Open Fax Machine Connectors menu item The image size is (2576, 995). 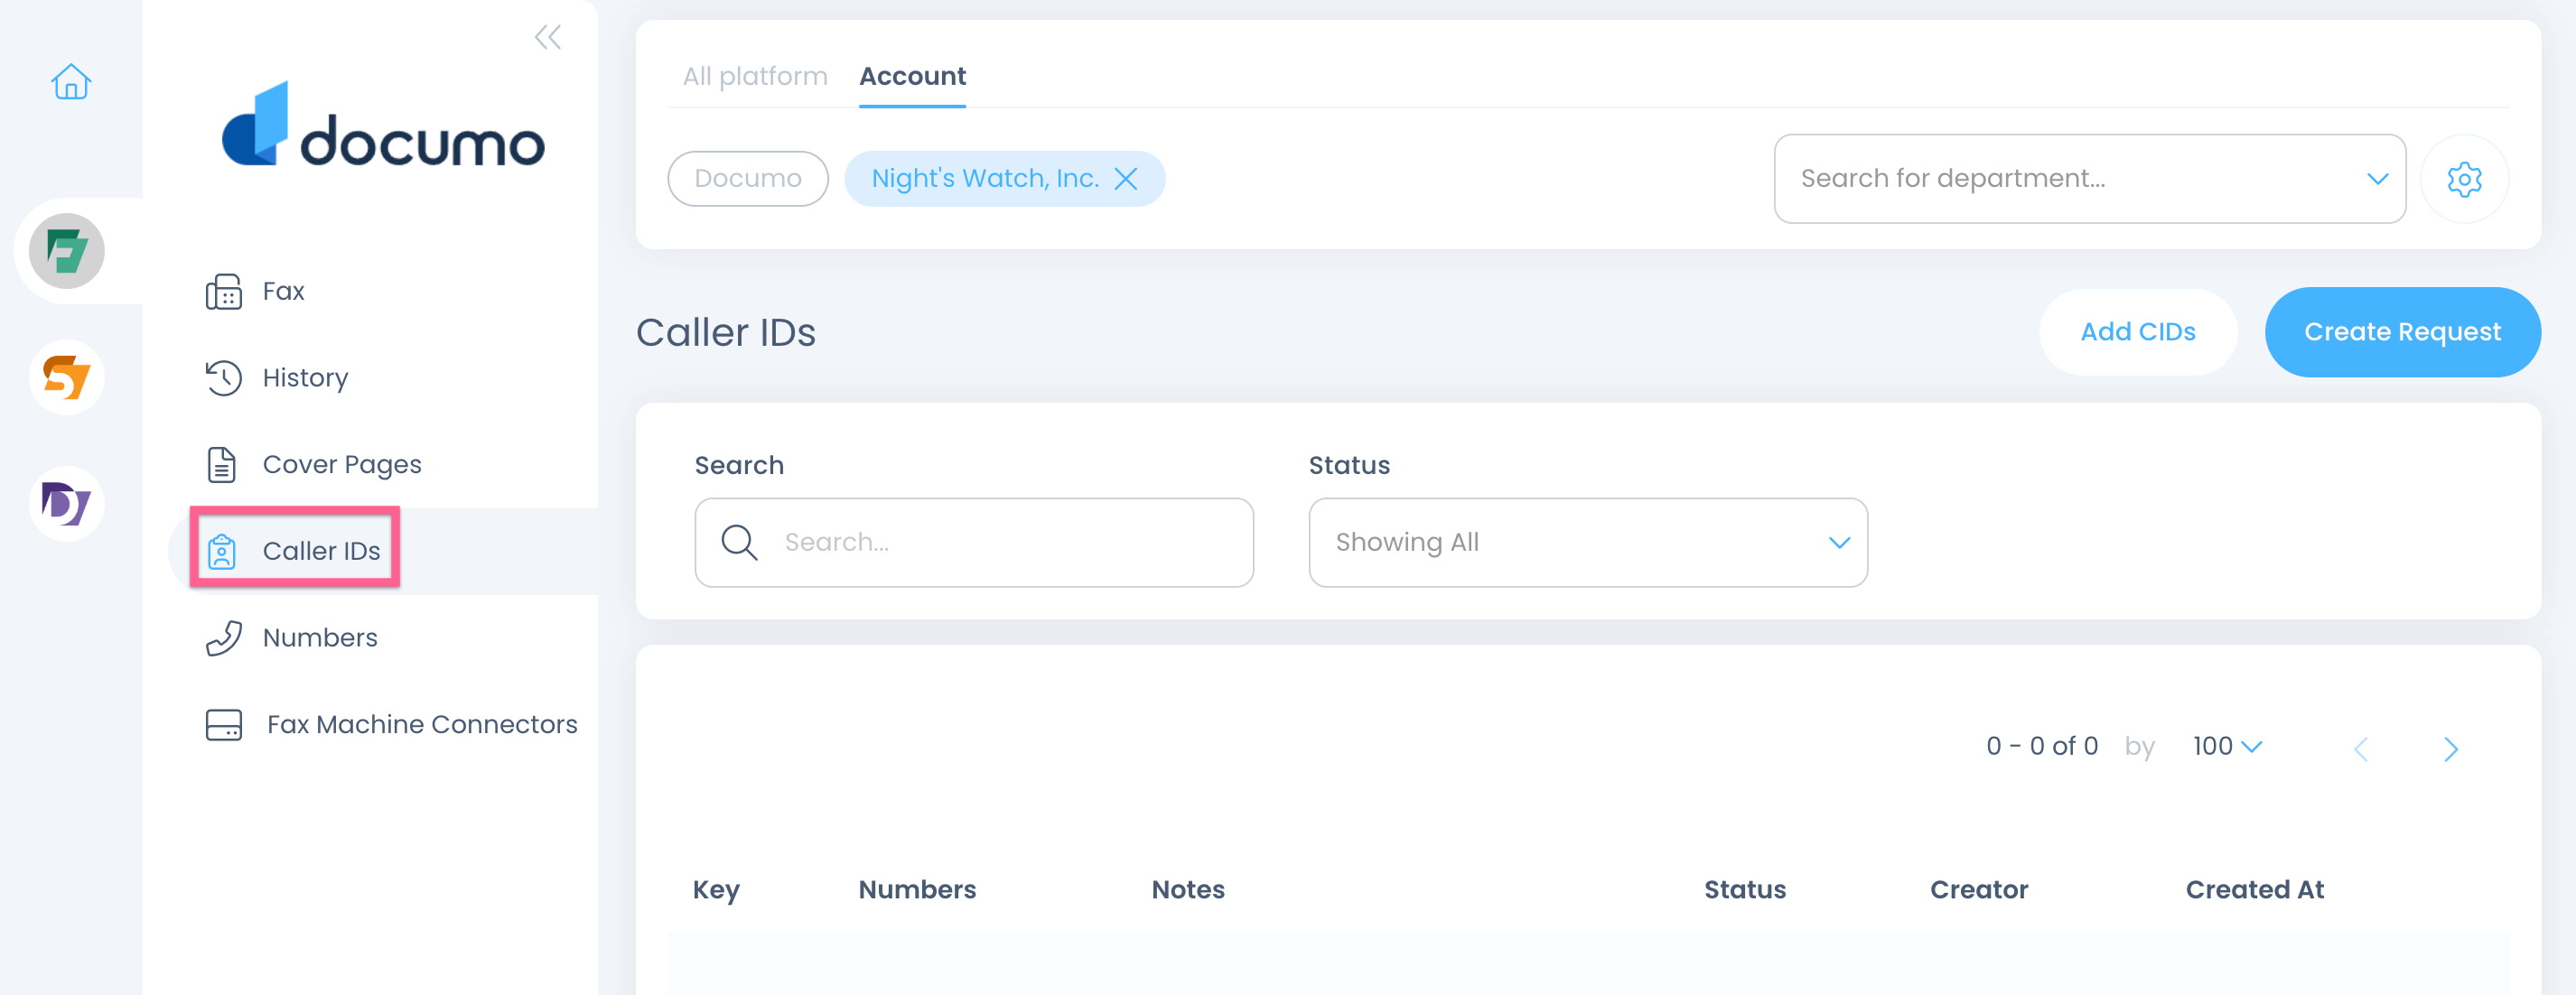(422, 724)
